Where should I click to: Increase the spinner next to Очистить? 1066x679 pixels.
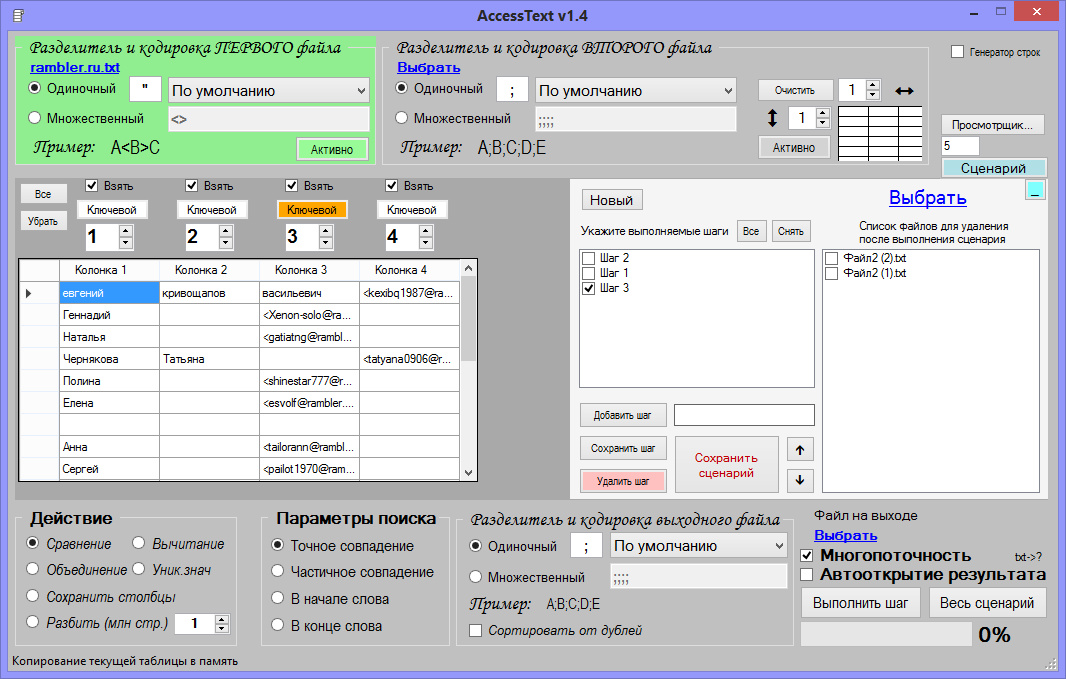pyautogui.click(x=873, y=85)
